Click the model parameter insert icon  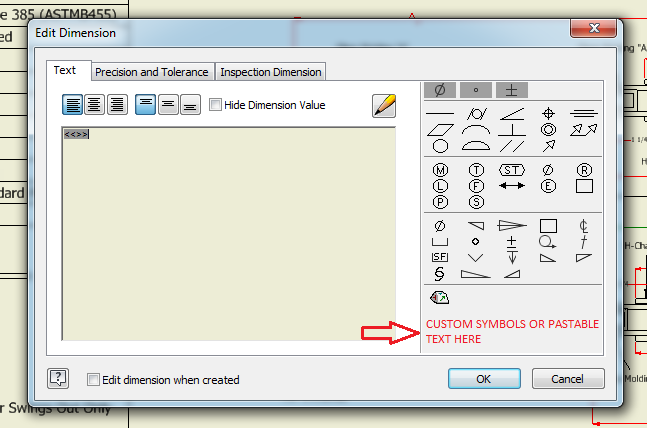point(439,297)
